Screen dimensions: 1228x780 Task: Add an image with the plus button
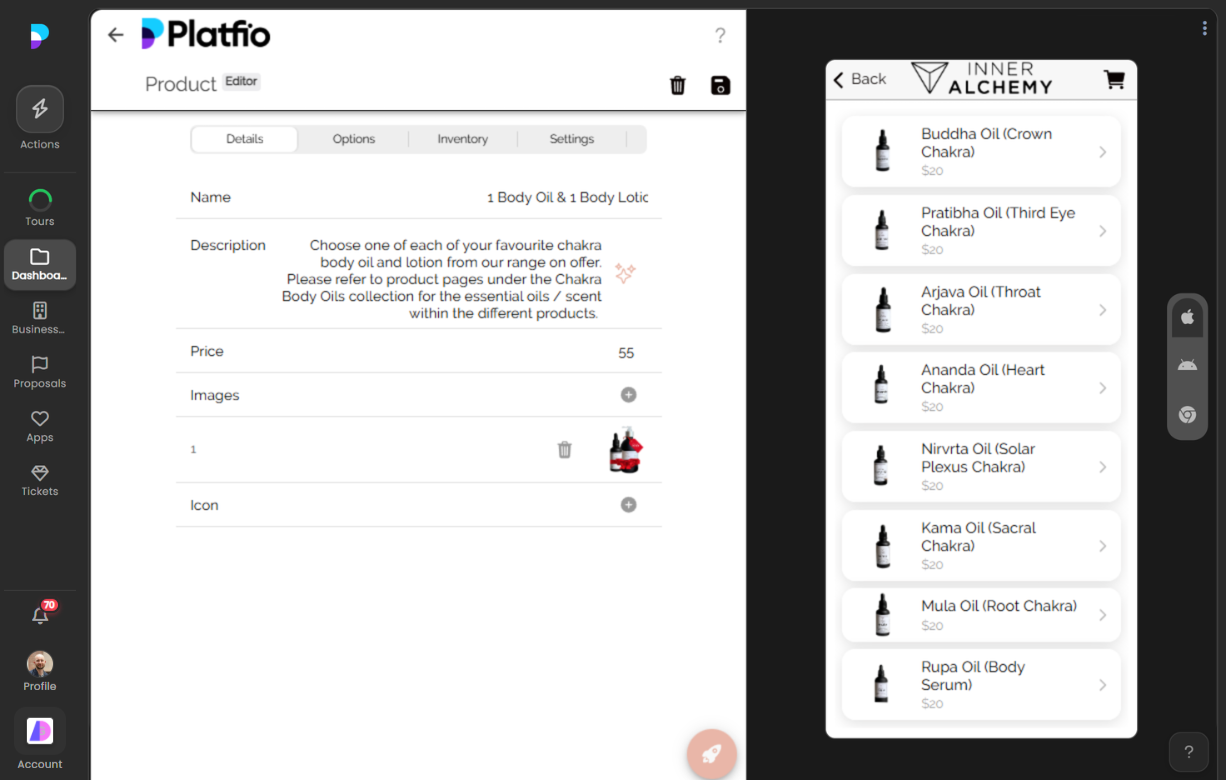pyautogui.click(x=628, y=395)
